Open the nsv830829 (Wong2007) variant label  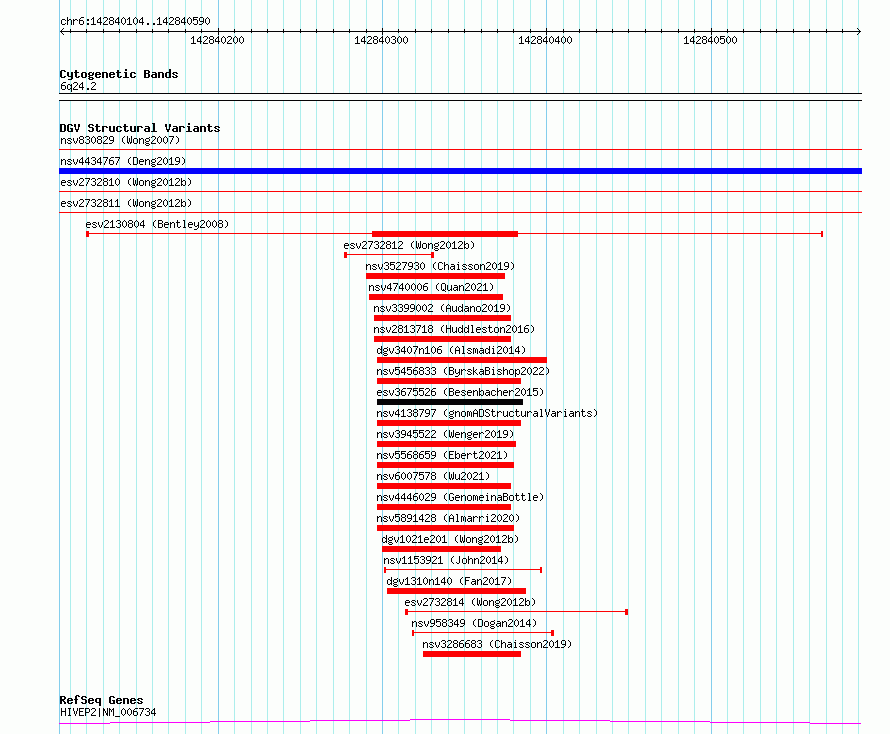(x=120, y=140)
